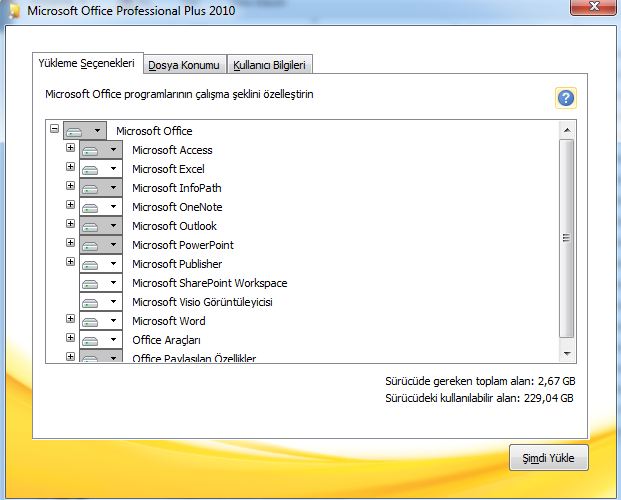This screenshot has width=621, height=500.
Task: Switch to Yükleme Seçenekleri tab
Action: 87,63
